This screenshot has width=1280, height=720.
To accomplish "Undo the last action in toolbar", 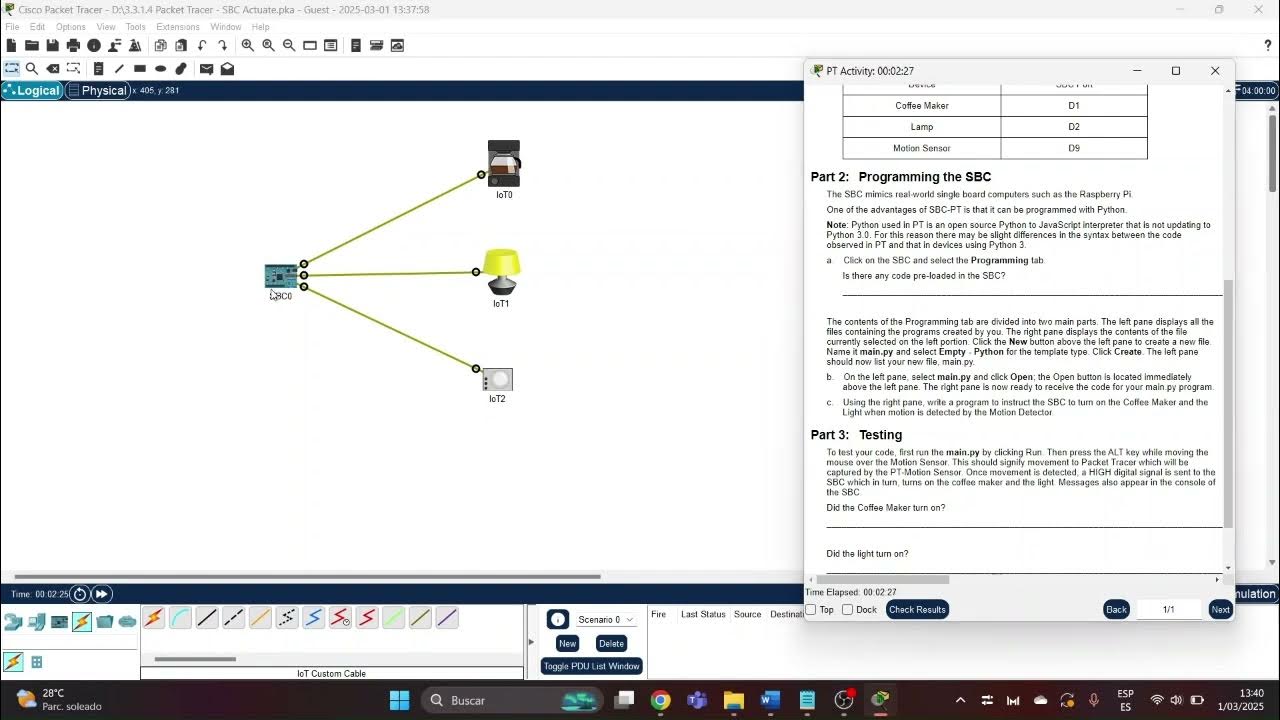I will 202,45.
